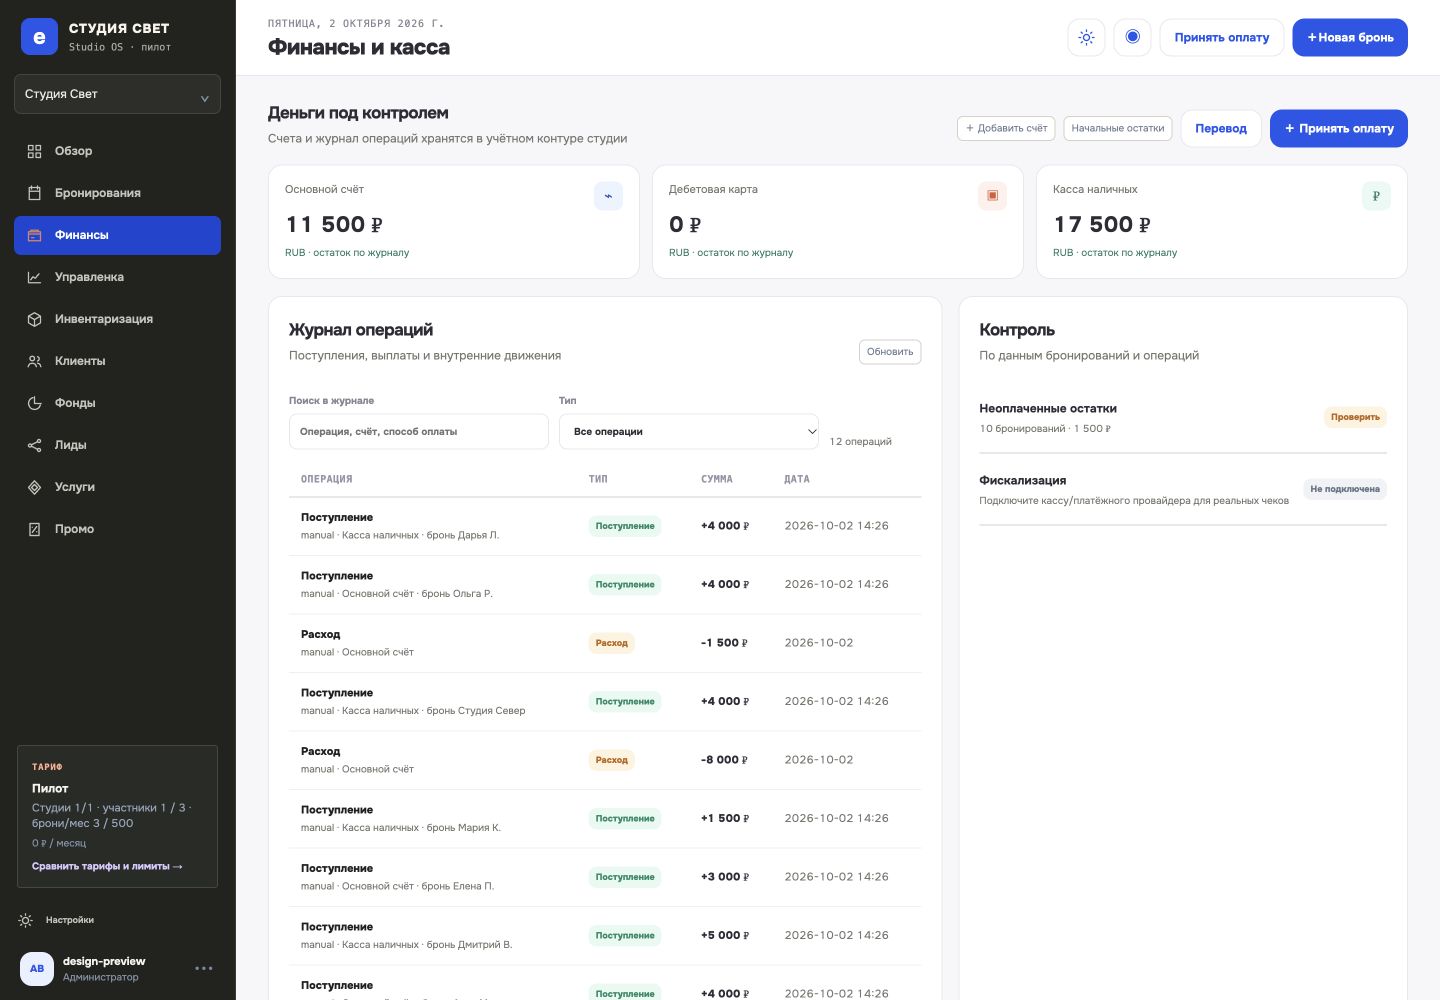Click the Услуги diamond icon
Screen dimensions: 1440x1000
coord(34,487)
